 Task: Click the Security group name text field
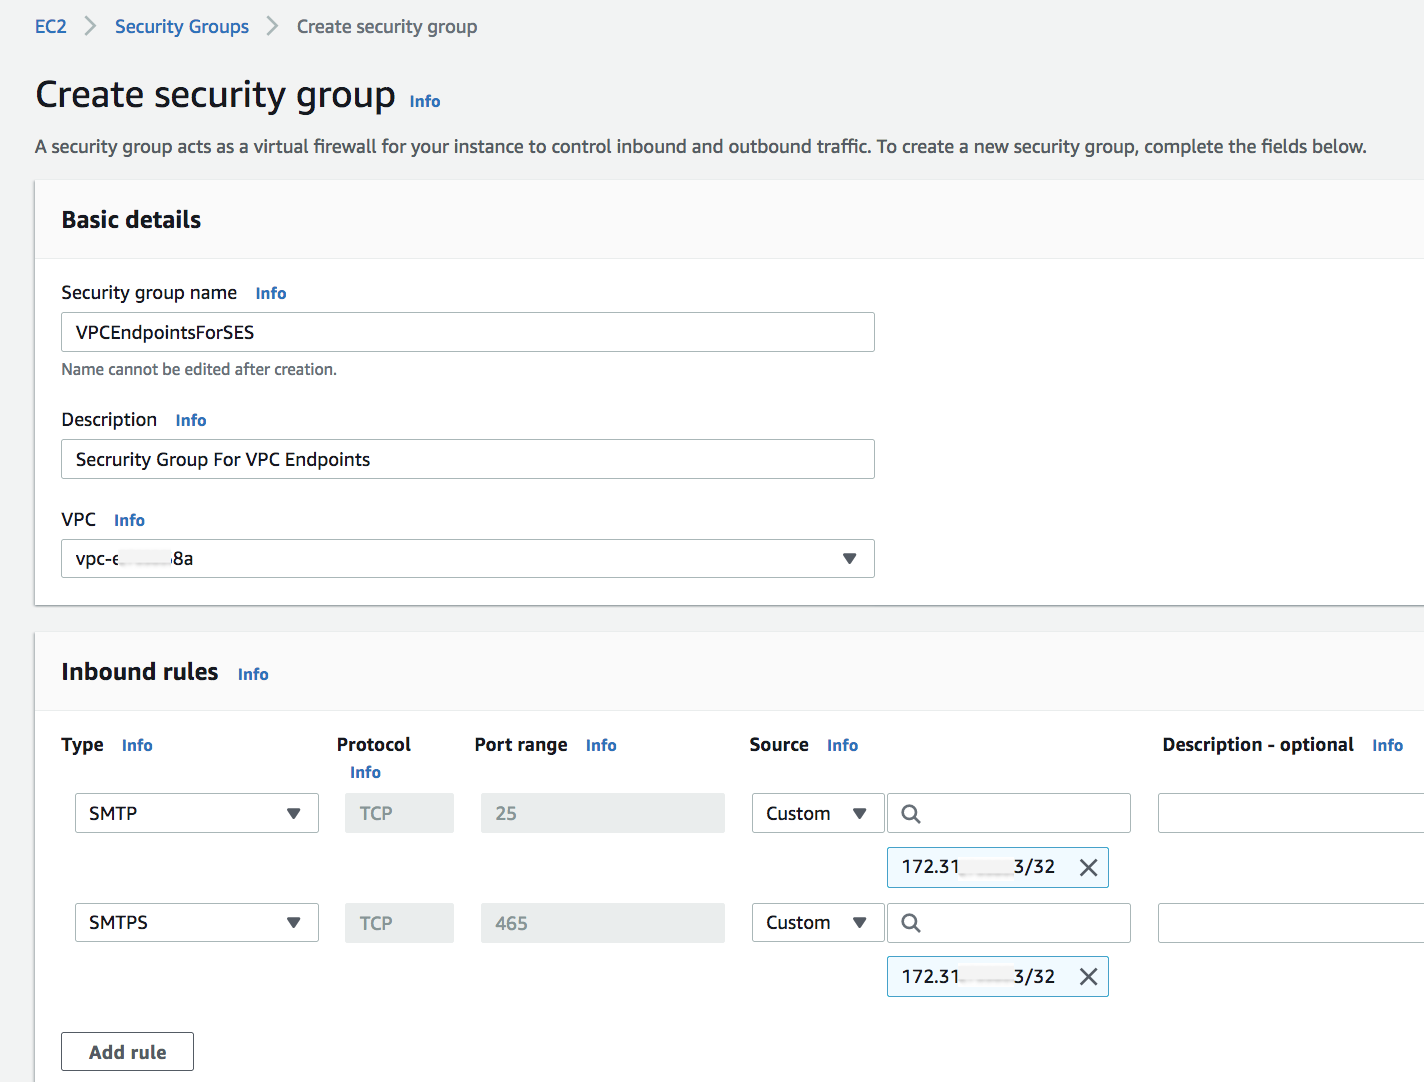467,333
